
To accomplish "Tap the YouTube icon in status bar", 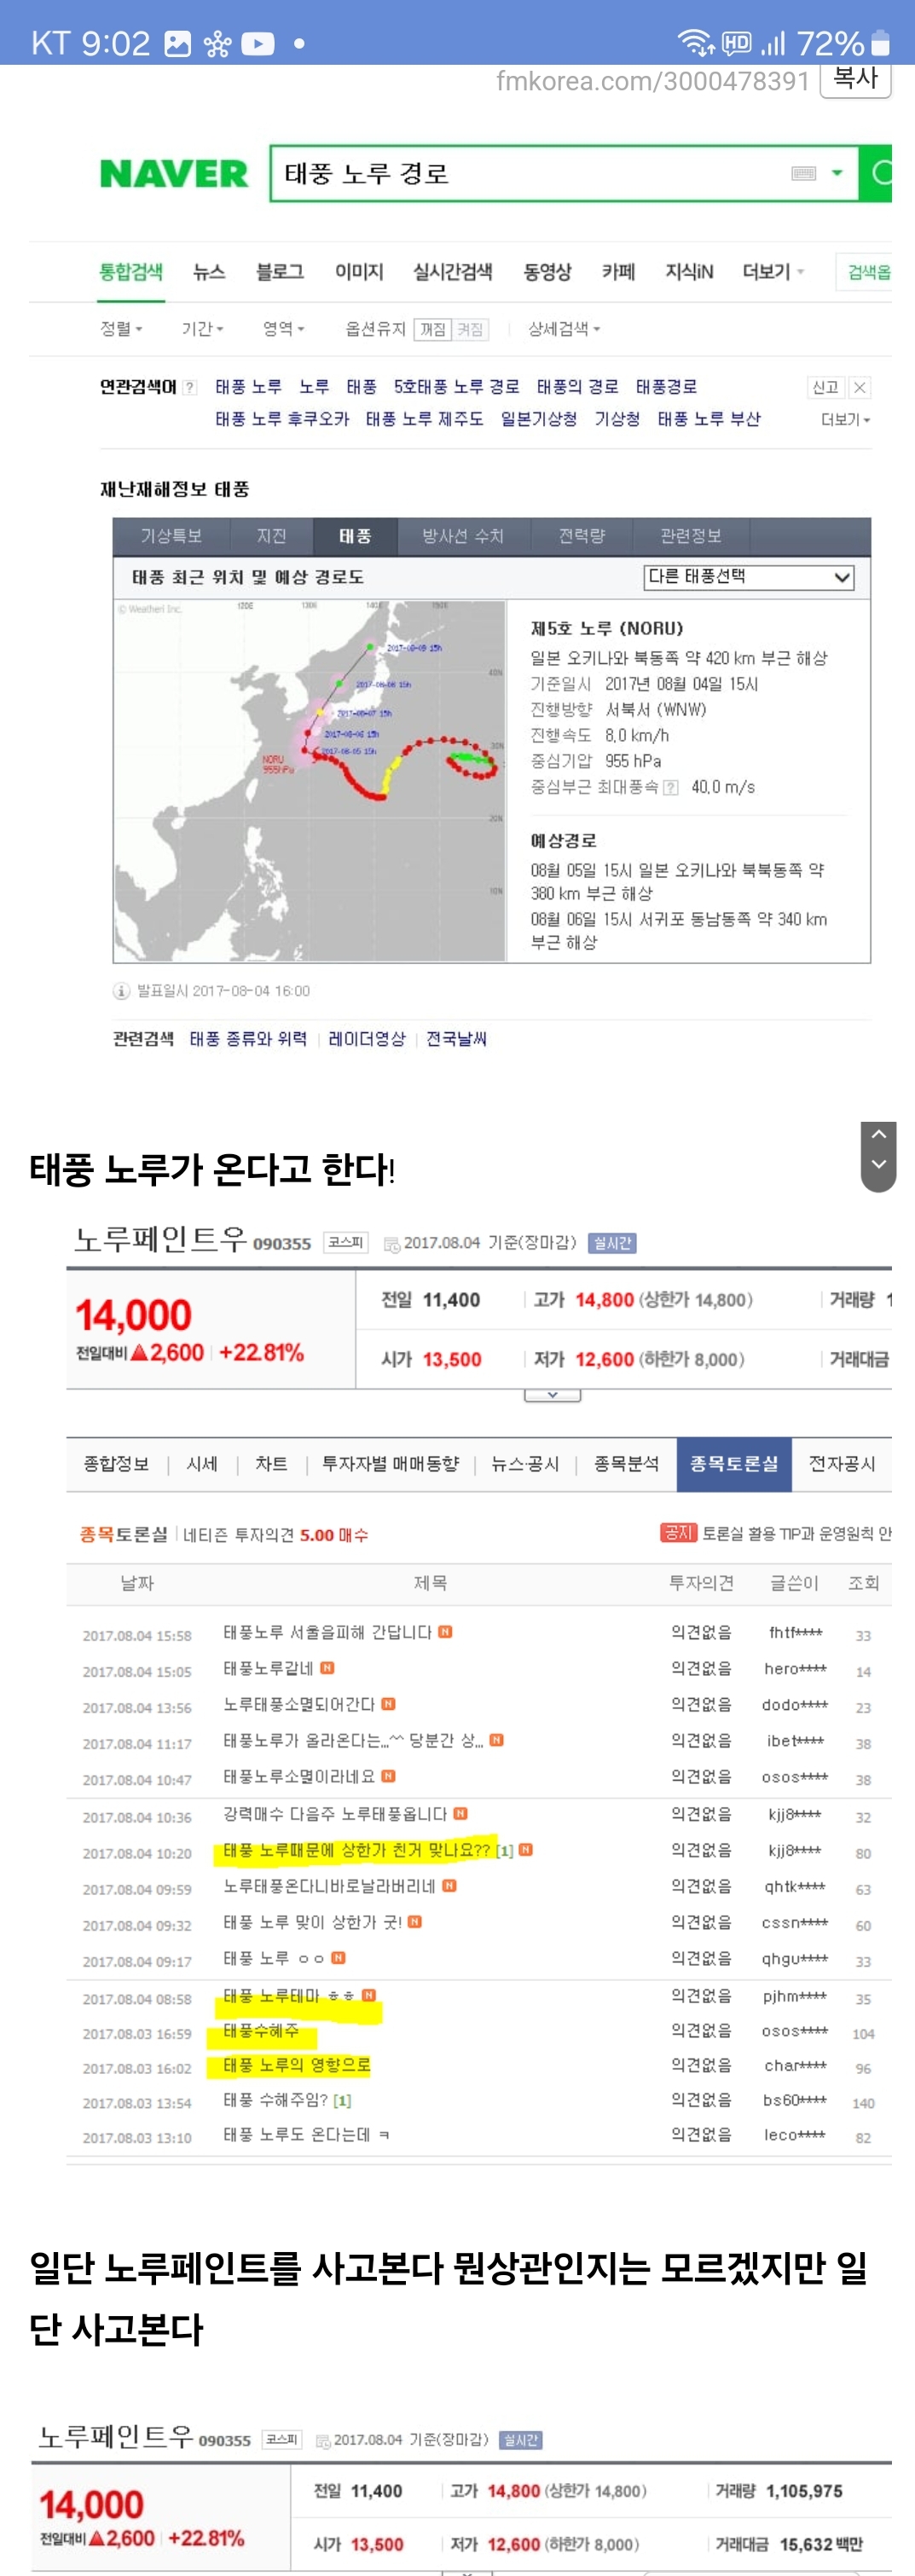I will point(257,43).
